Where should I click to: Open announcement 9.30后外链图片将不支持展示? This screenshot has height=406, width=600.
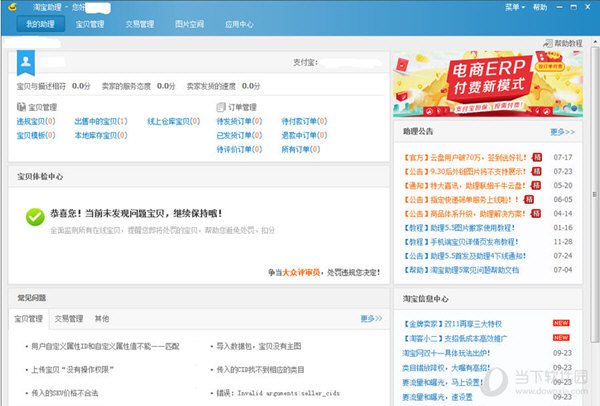point(465,171)
